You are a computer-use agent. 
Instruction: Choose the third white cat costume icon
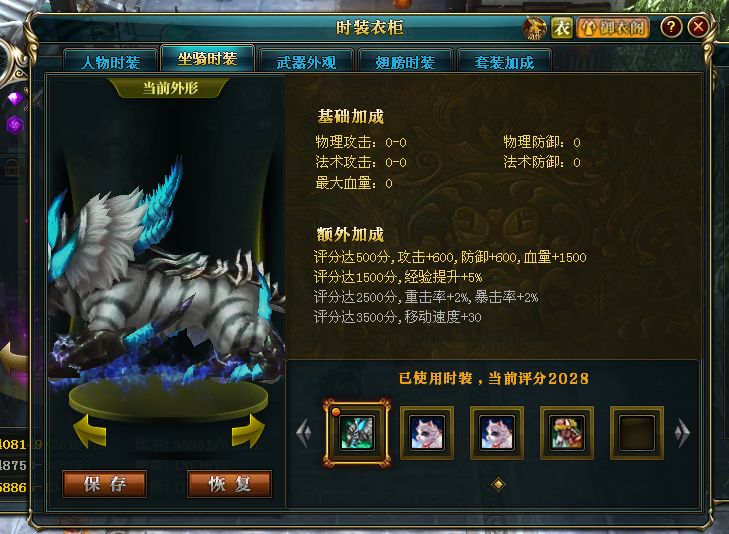[x=497, y=433]
